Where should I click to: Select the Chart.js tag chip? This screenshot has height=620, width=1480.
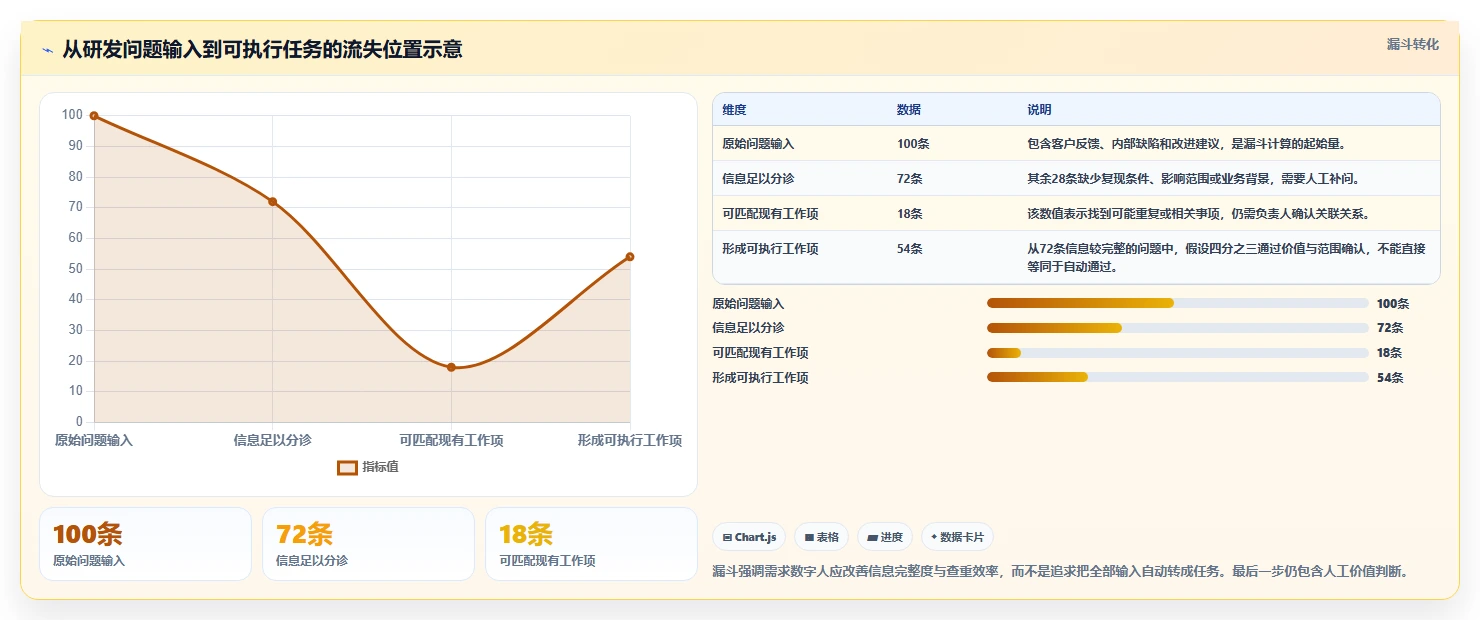coord(749,537)
